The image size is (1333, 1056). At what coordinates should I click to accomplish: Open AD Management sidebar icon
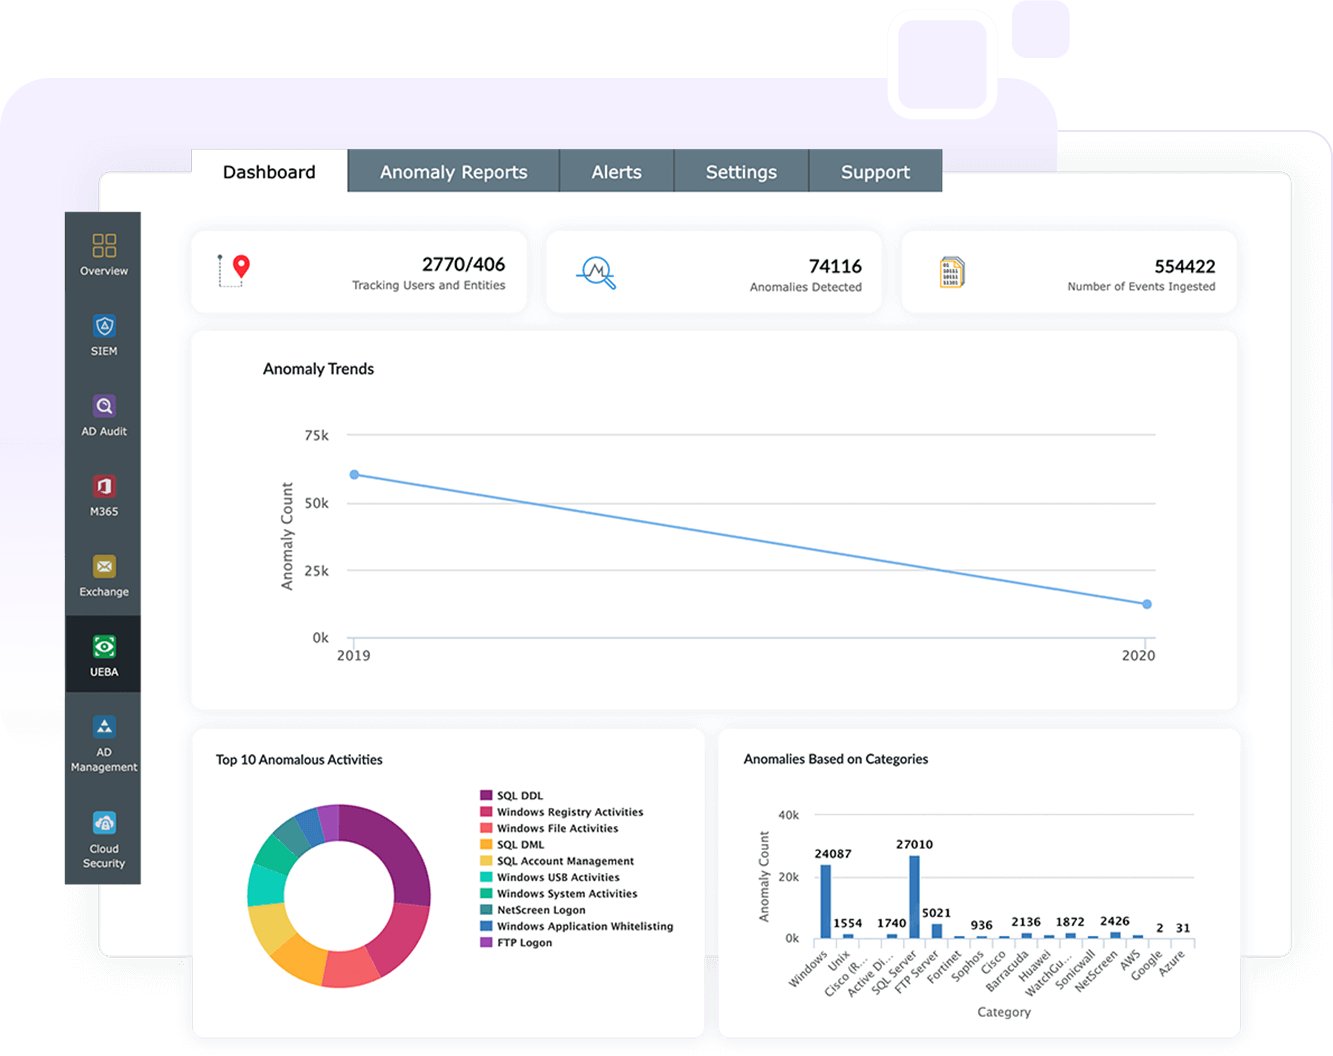(104, 727)
